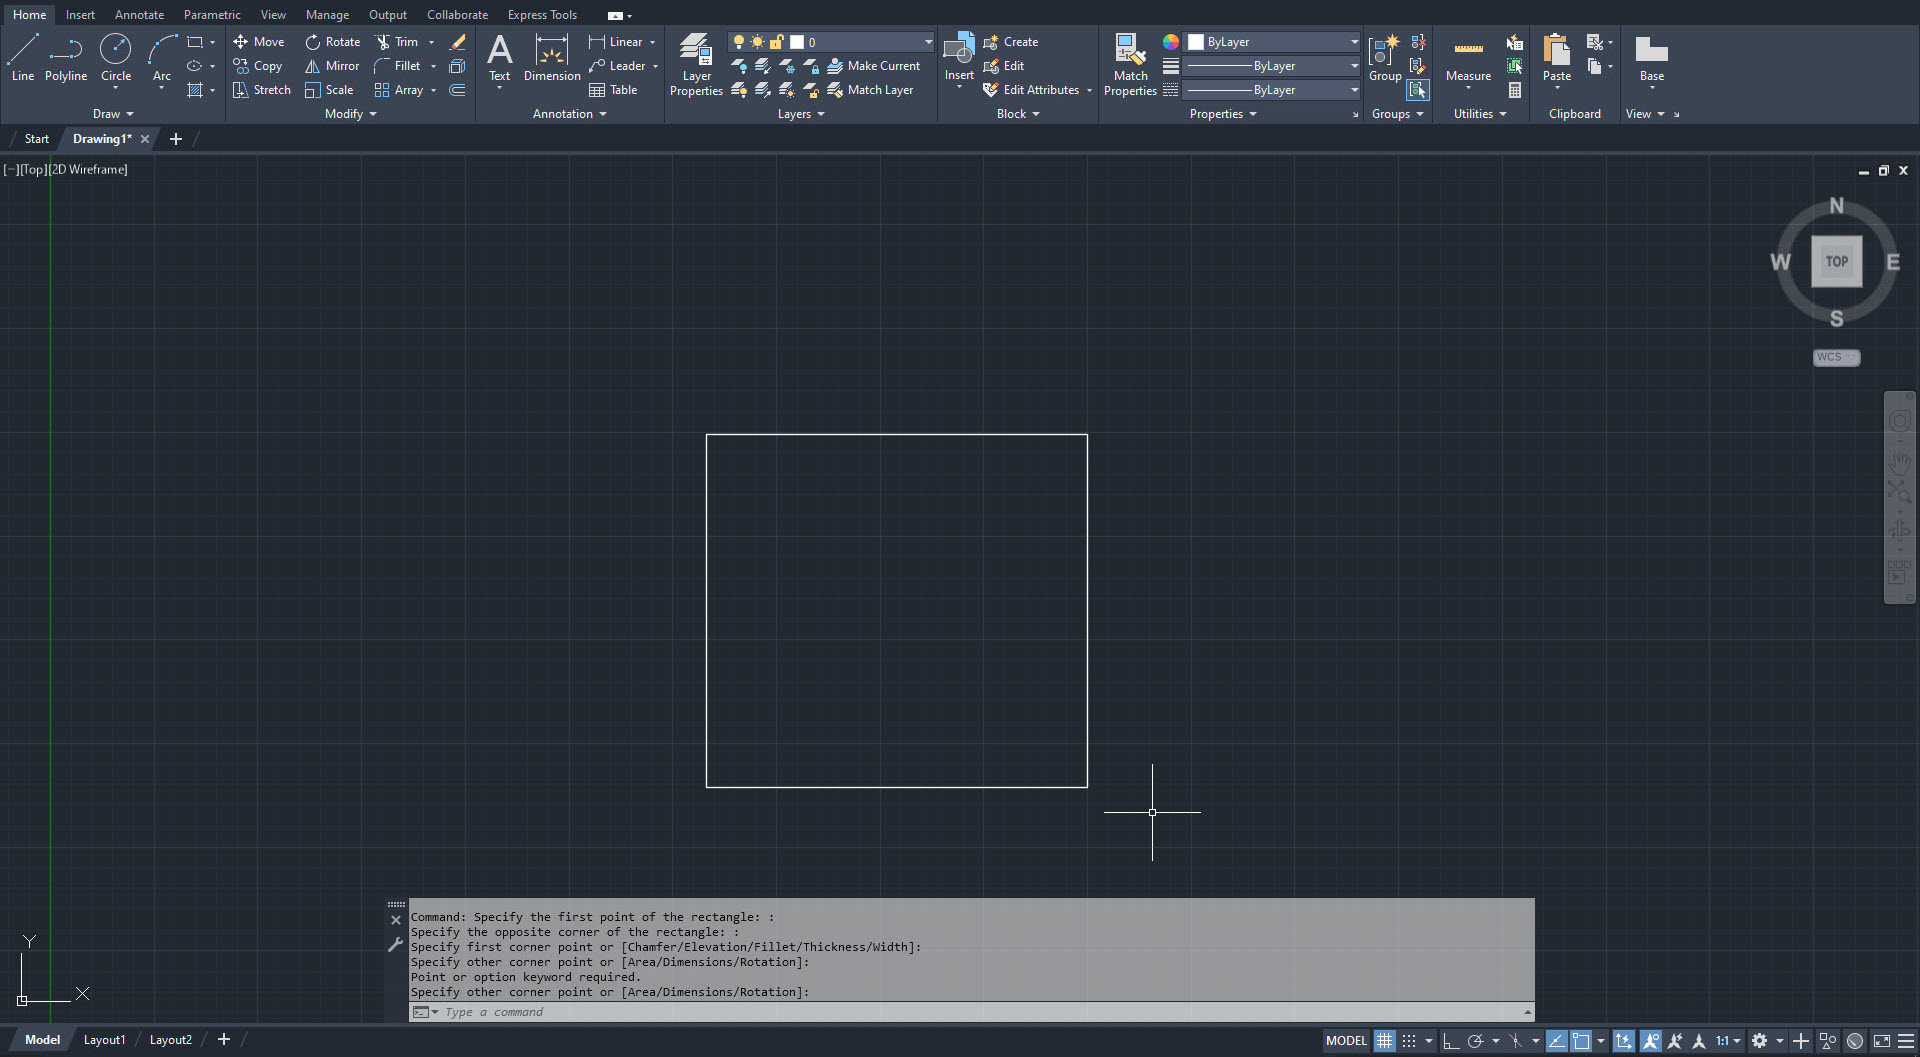
Task: Open the object color ByLayer dropdown
Action: click(1273, 42)
